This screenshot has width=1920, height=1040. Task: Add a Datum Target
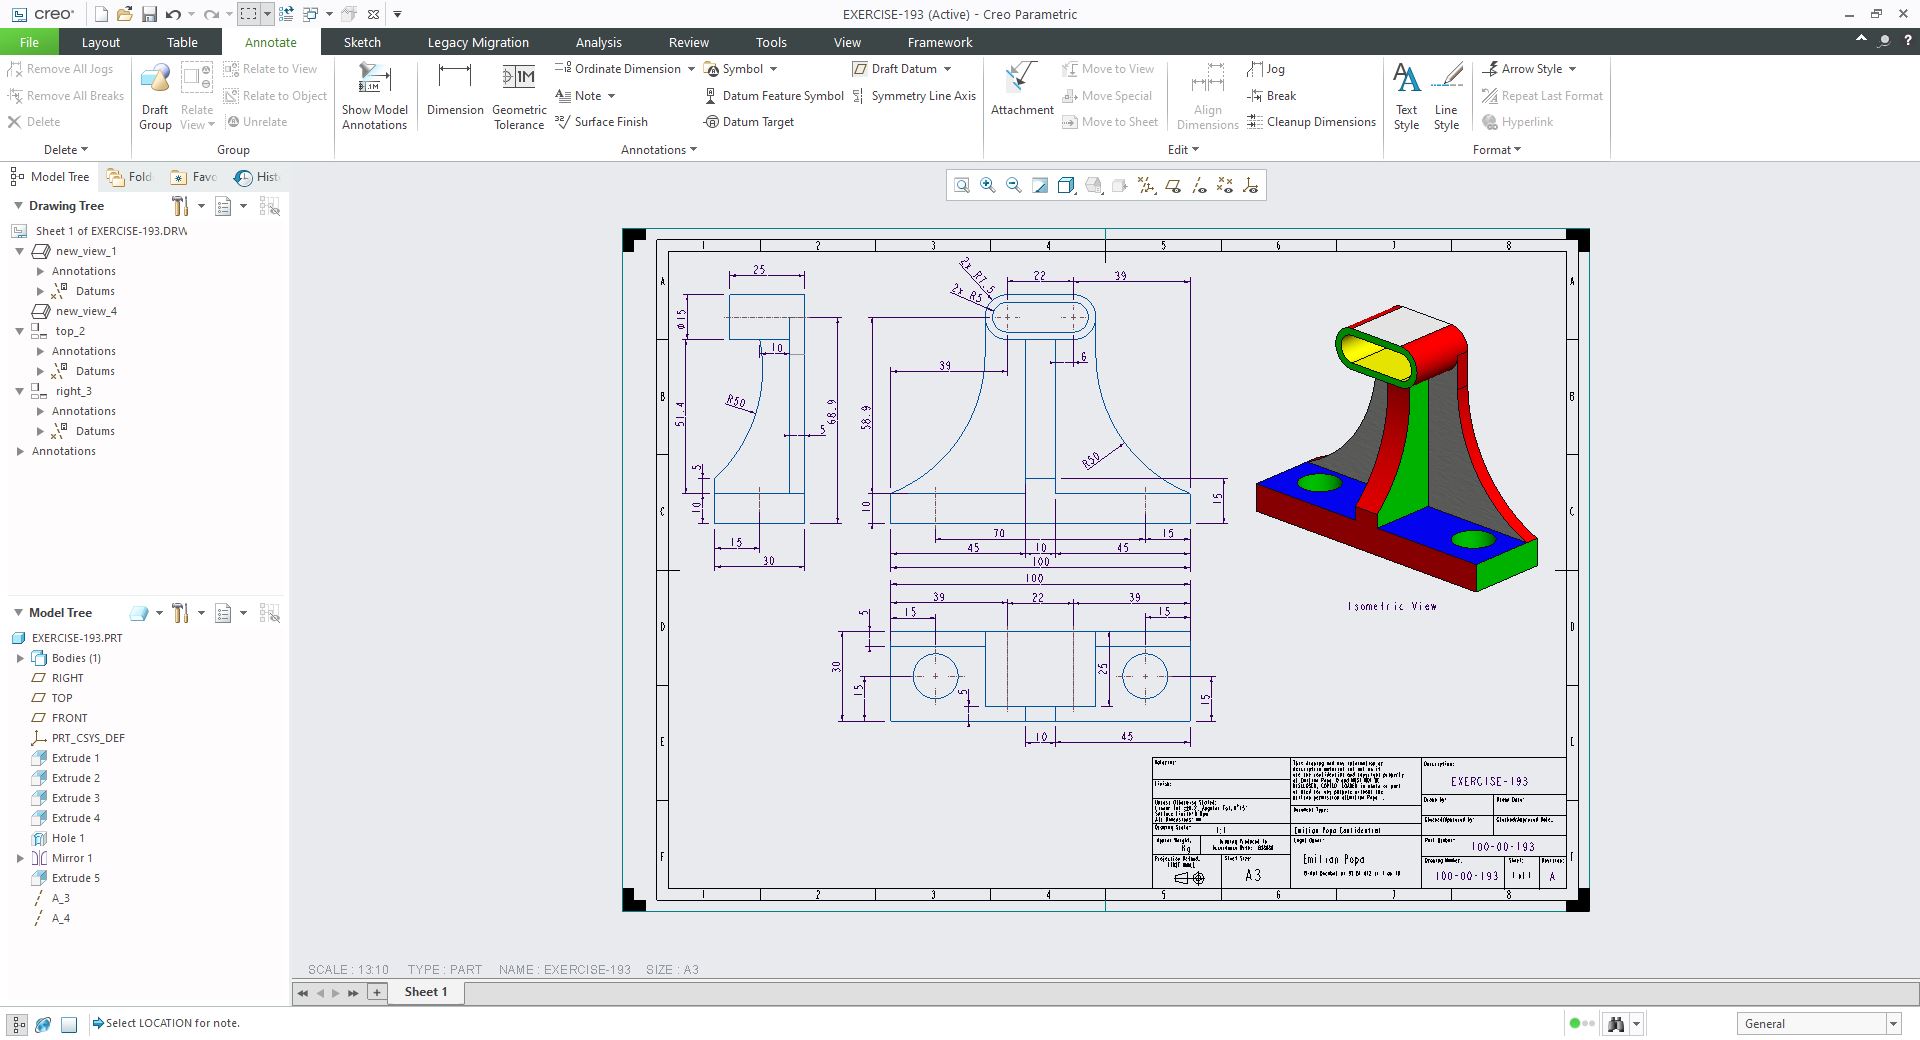click(x=749, y=122)
